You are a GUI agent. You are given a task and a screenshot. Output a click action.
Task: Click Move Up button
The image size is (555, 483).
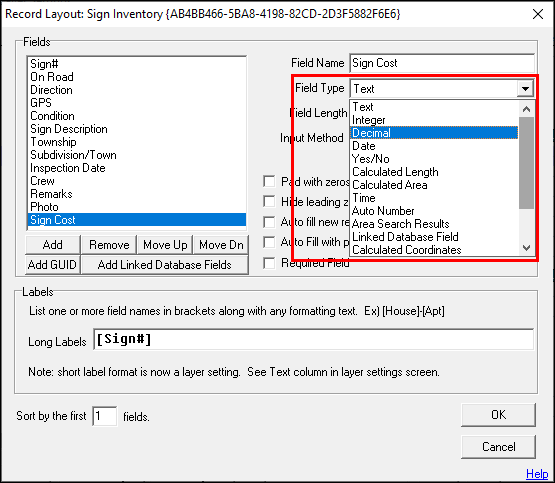point(165,245)
